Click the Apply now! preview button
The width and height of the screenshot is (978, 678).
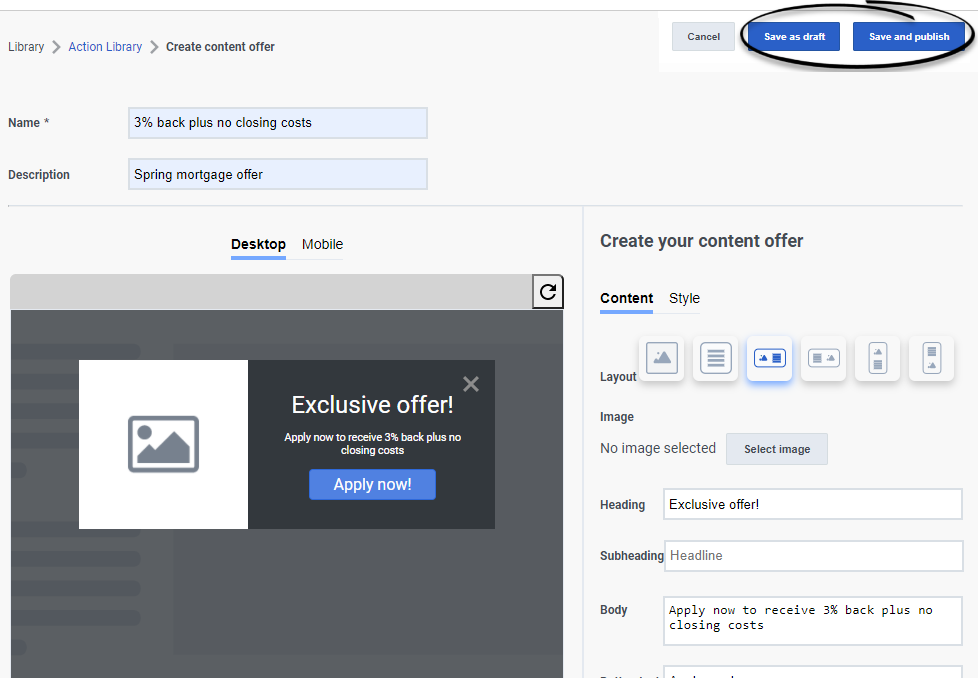(x=372, y=485)
